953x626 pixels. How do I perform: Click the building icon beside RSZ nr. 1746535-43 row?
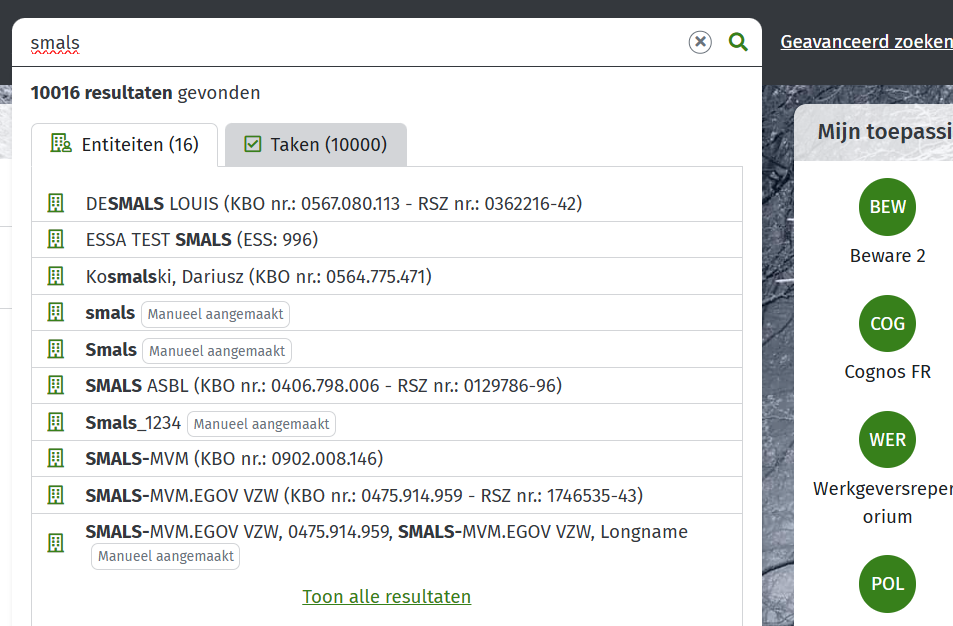[x=56, y=495]
